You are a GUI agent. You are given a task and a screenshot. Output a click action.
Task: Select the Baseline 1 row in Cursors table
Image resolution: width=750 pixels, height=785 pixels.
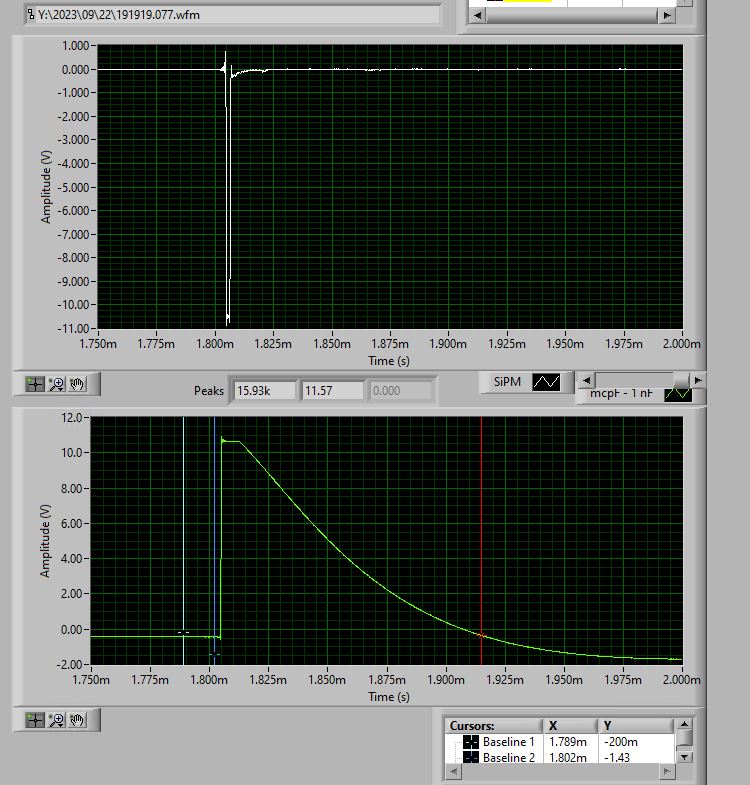pos(560,741)
